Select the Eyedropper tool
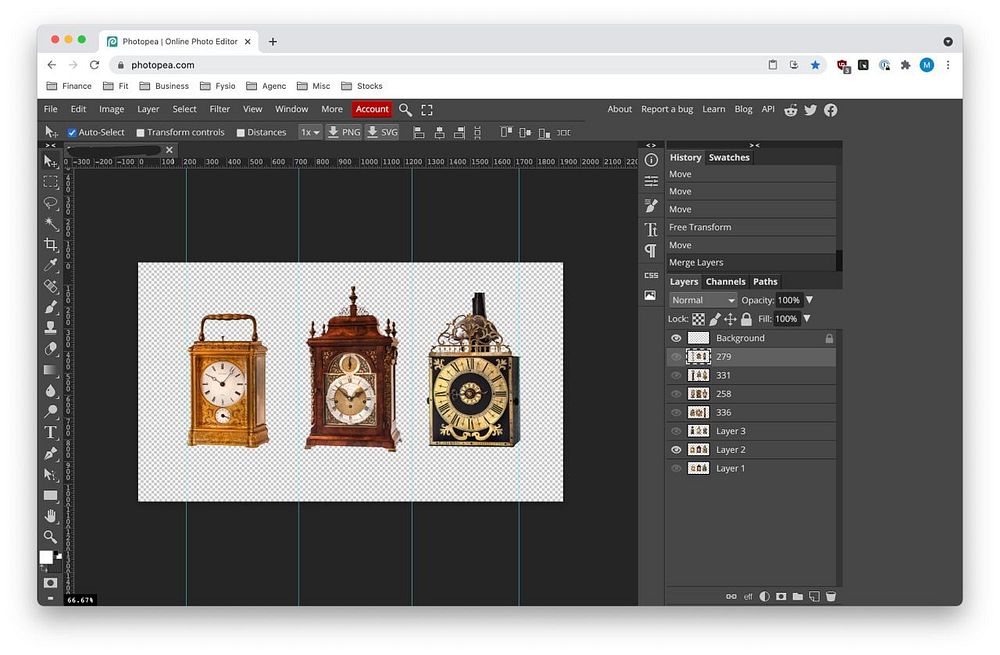Image resolution: width=1000 pixels, height=655 pixels. pyautogui.click(x=50, y=265)
